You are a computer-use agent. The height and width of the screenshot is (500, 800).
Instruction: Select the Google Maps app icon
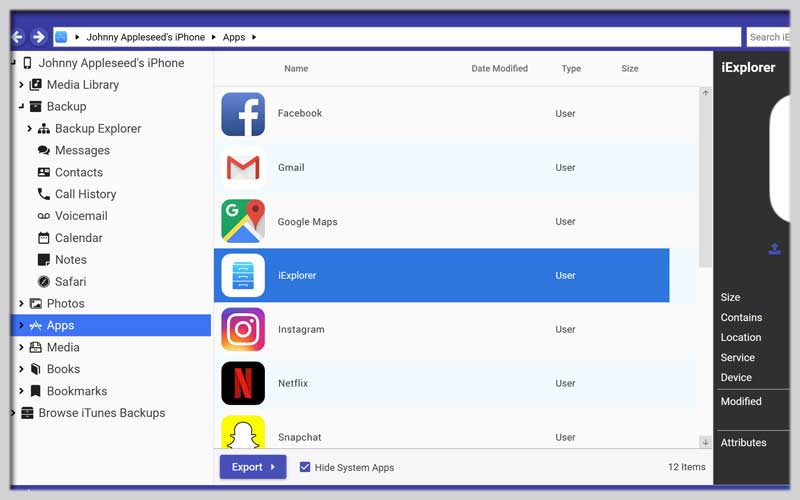[x=243, y=221]
